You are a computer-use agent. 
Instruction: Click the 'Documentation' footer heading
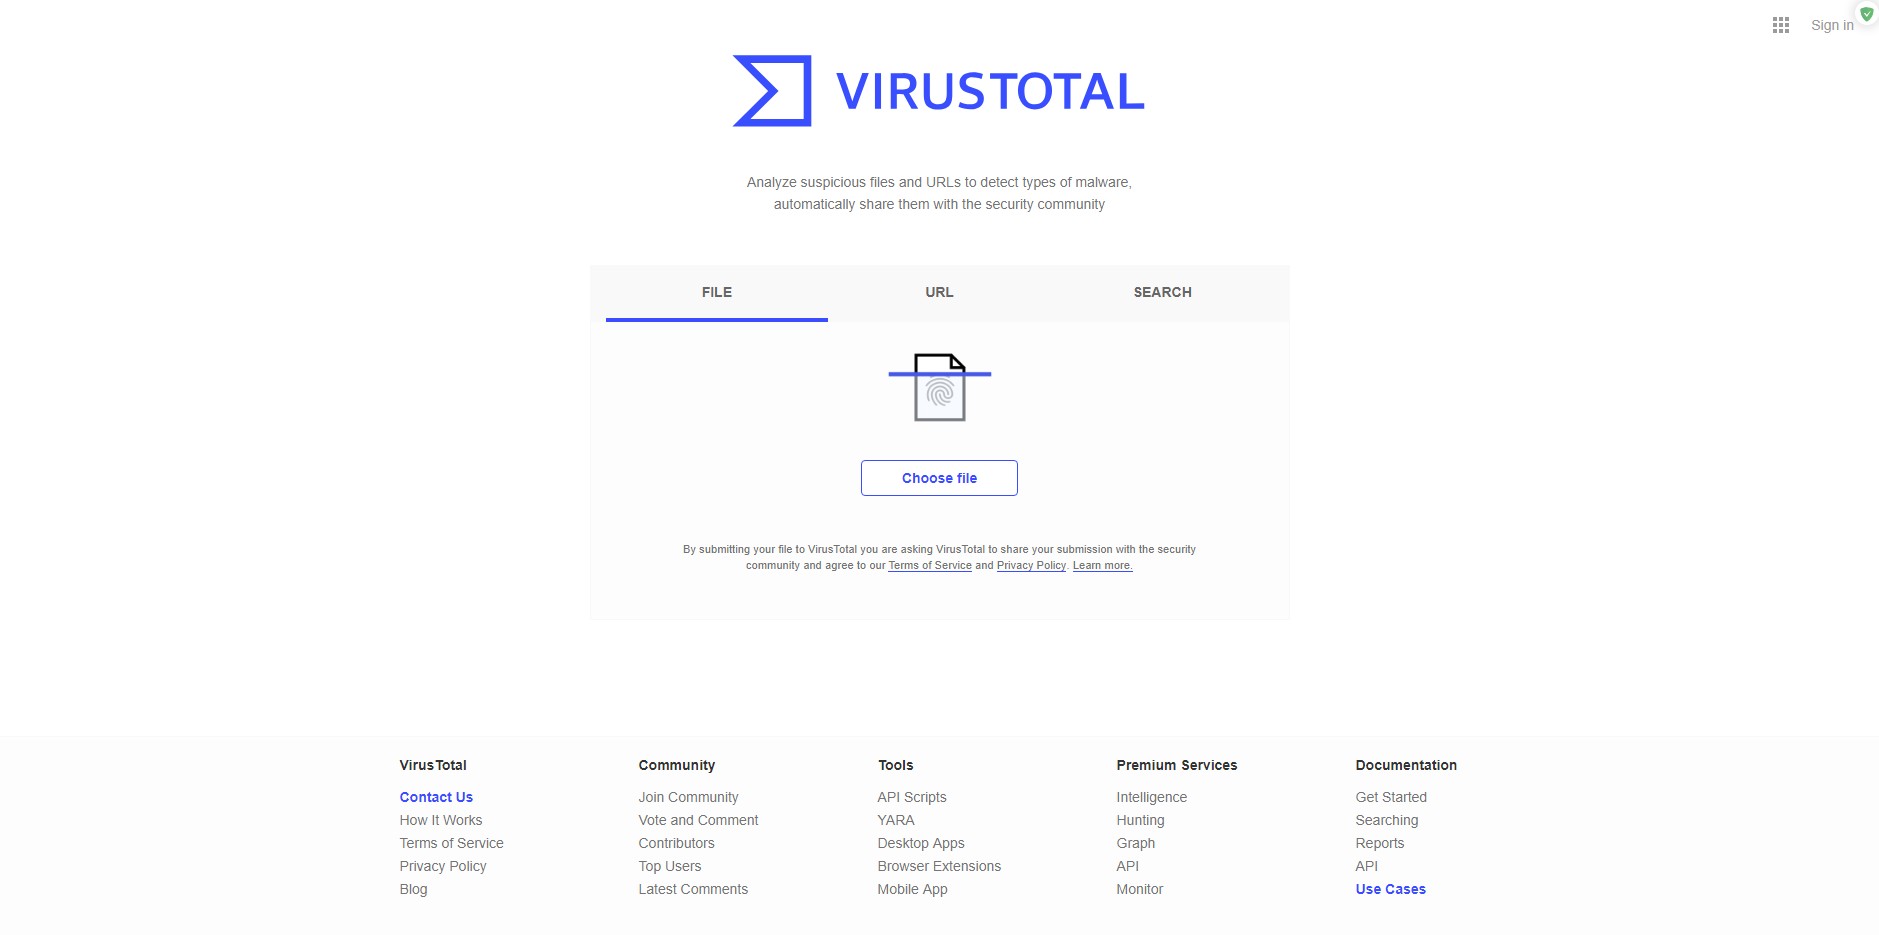tap(1406, 765)
